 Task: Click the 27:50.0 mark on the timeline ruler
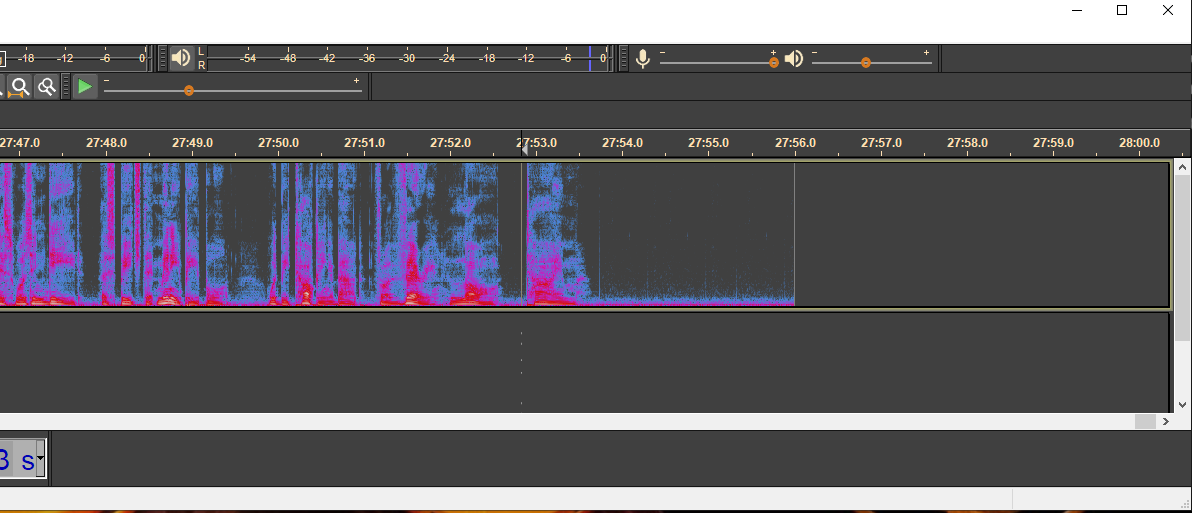(x=278, y=143)
